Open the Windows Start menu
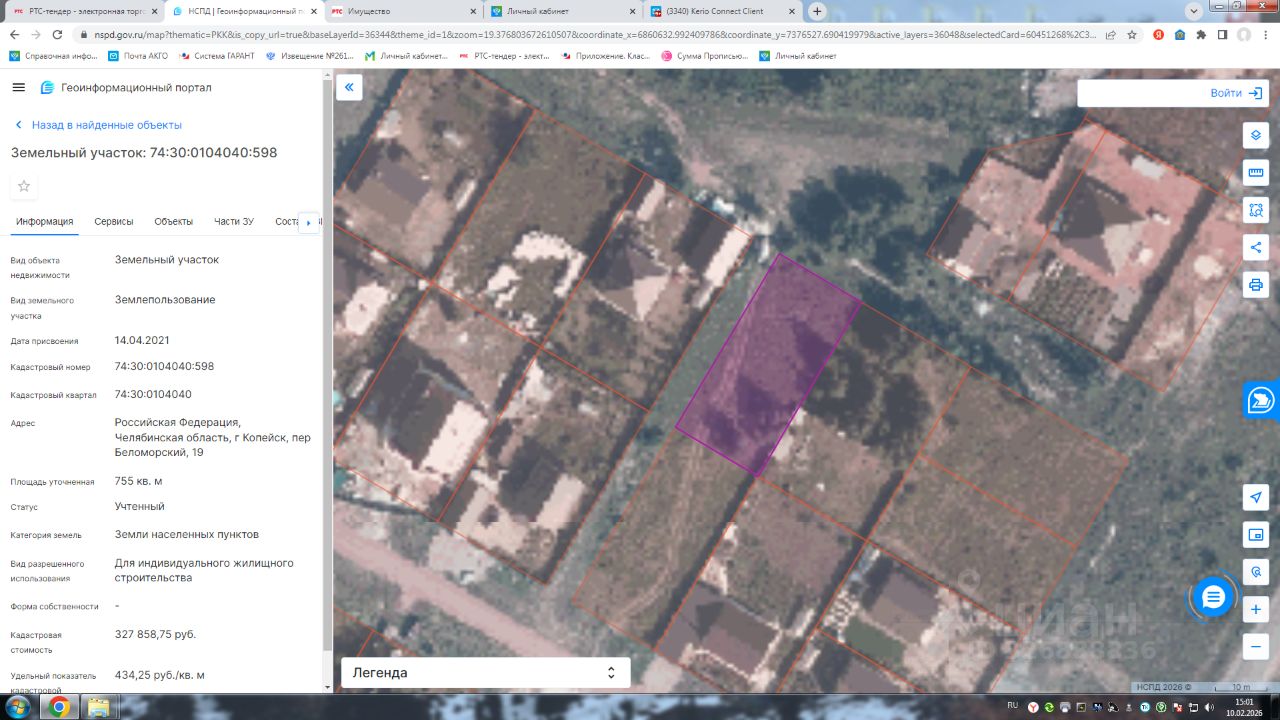 [x=20, y=707]
